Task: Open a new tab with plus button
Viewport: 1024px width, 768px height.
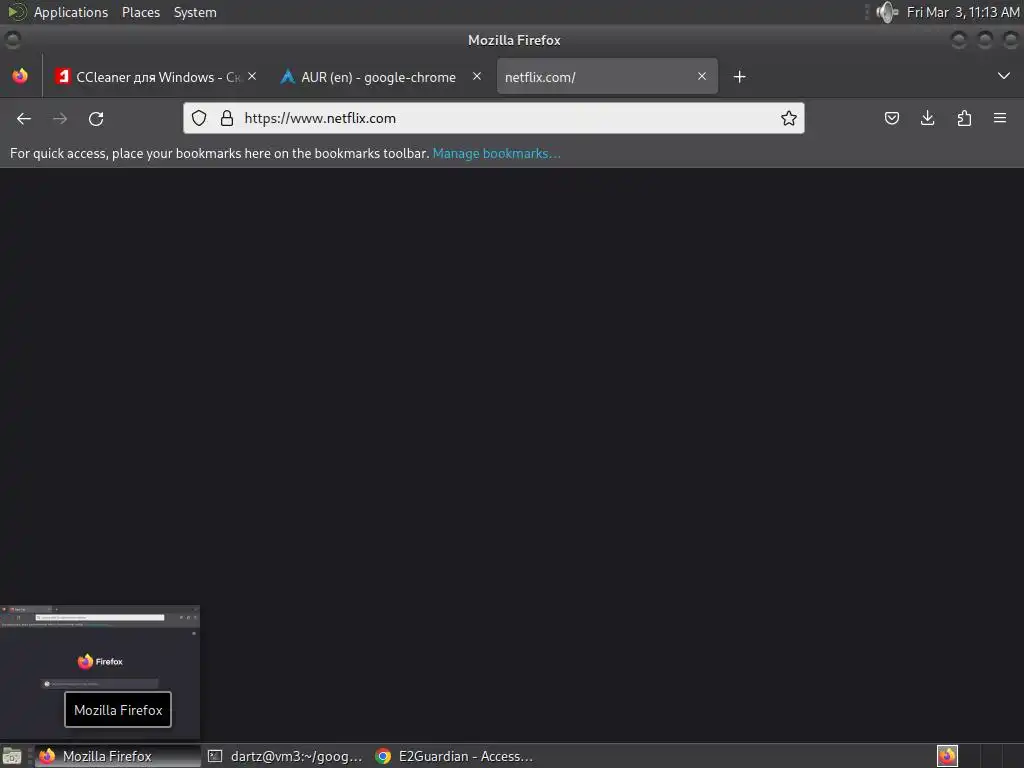Action: click(x=739, y=77)
